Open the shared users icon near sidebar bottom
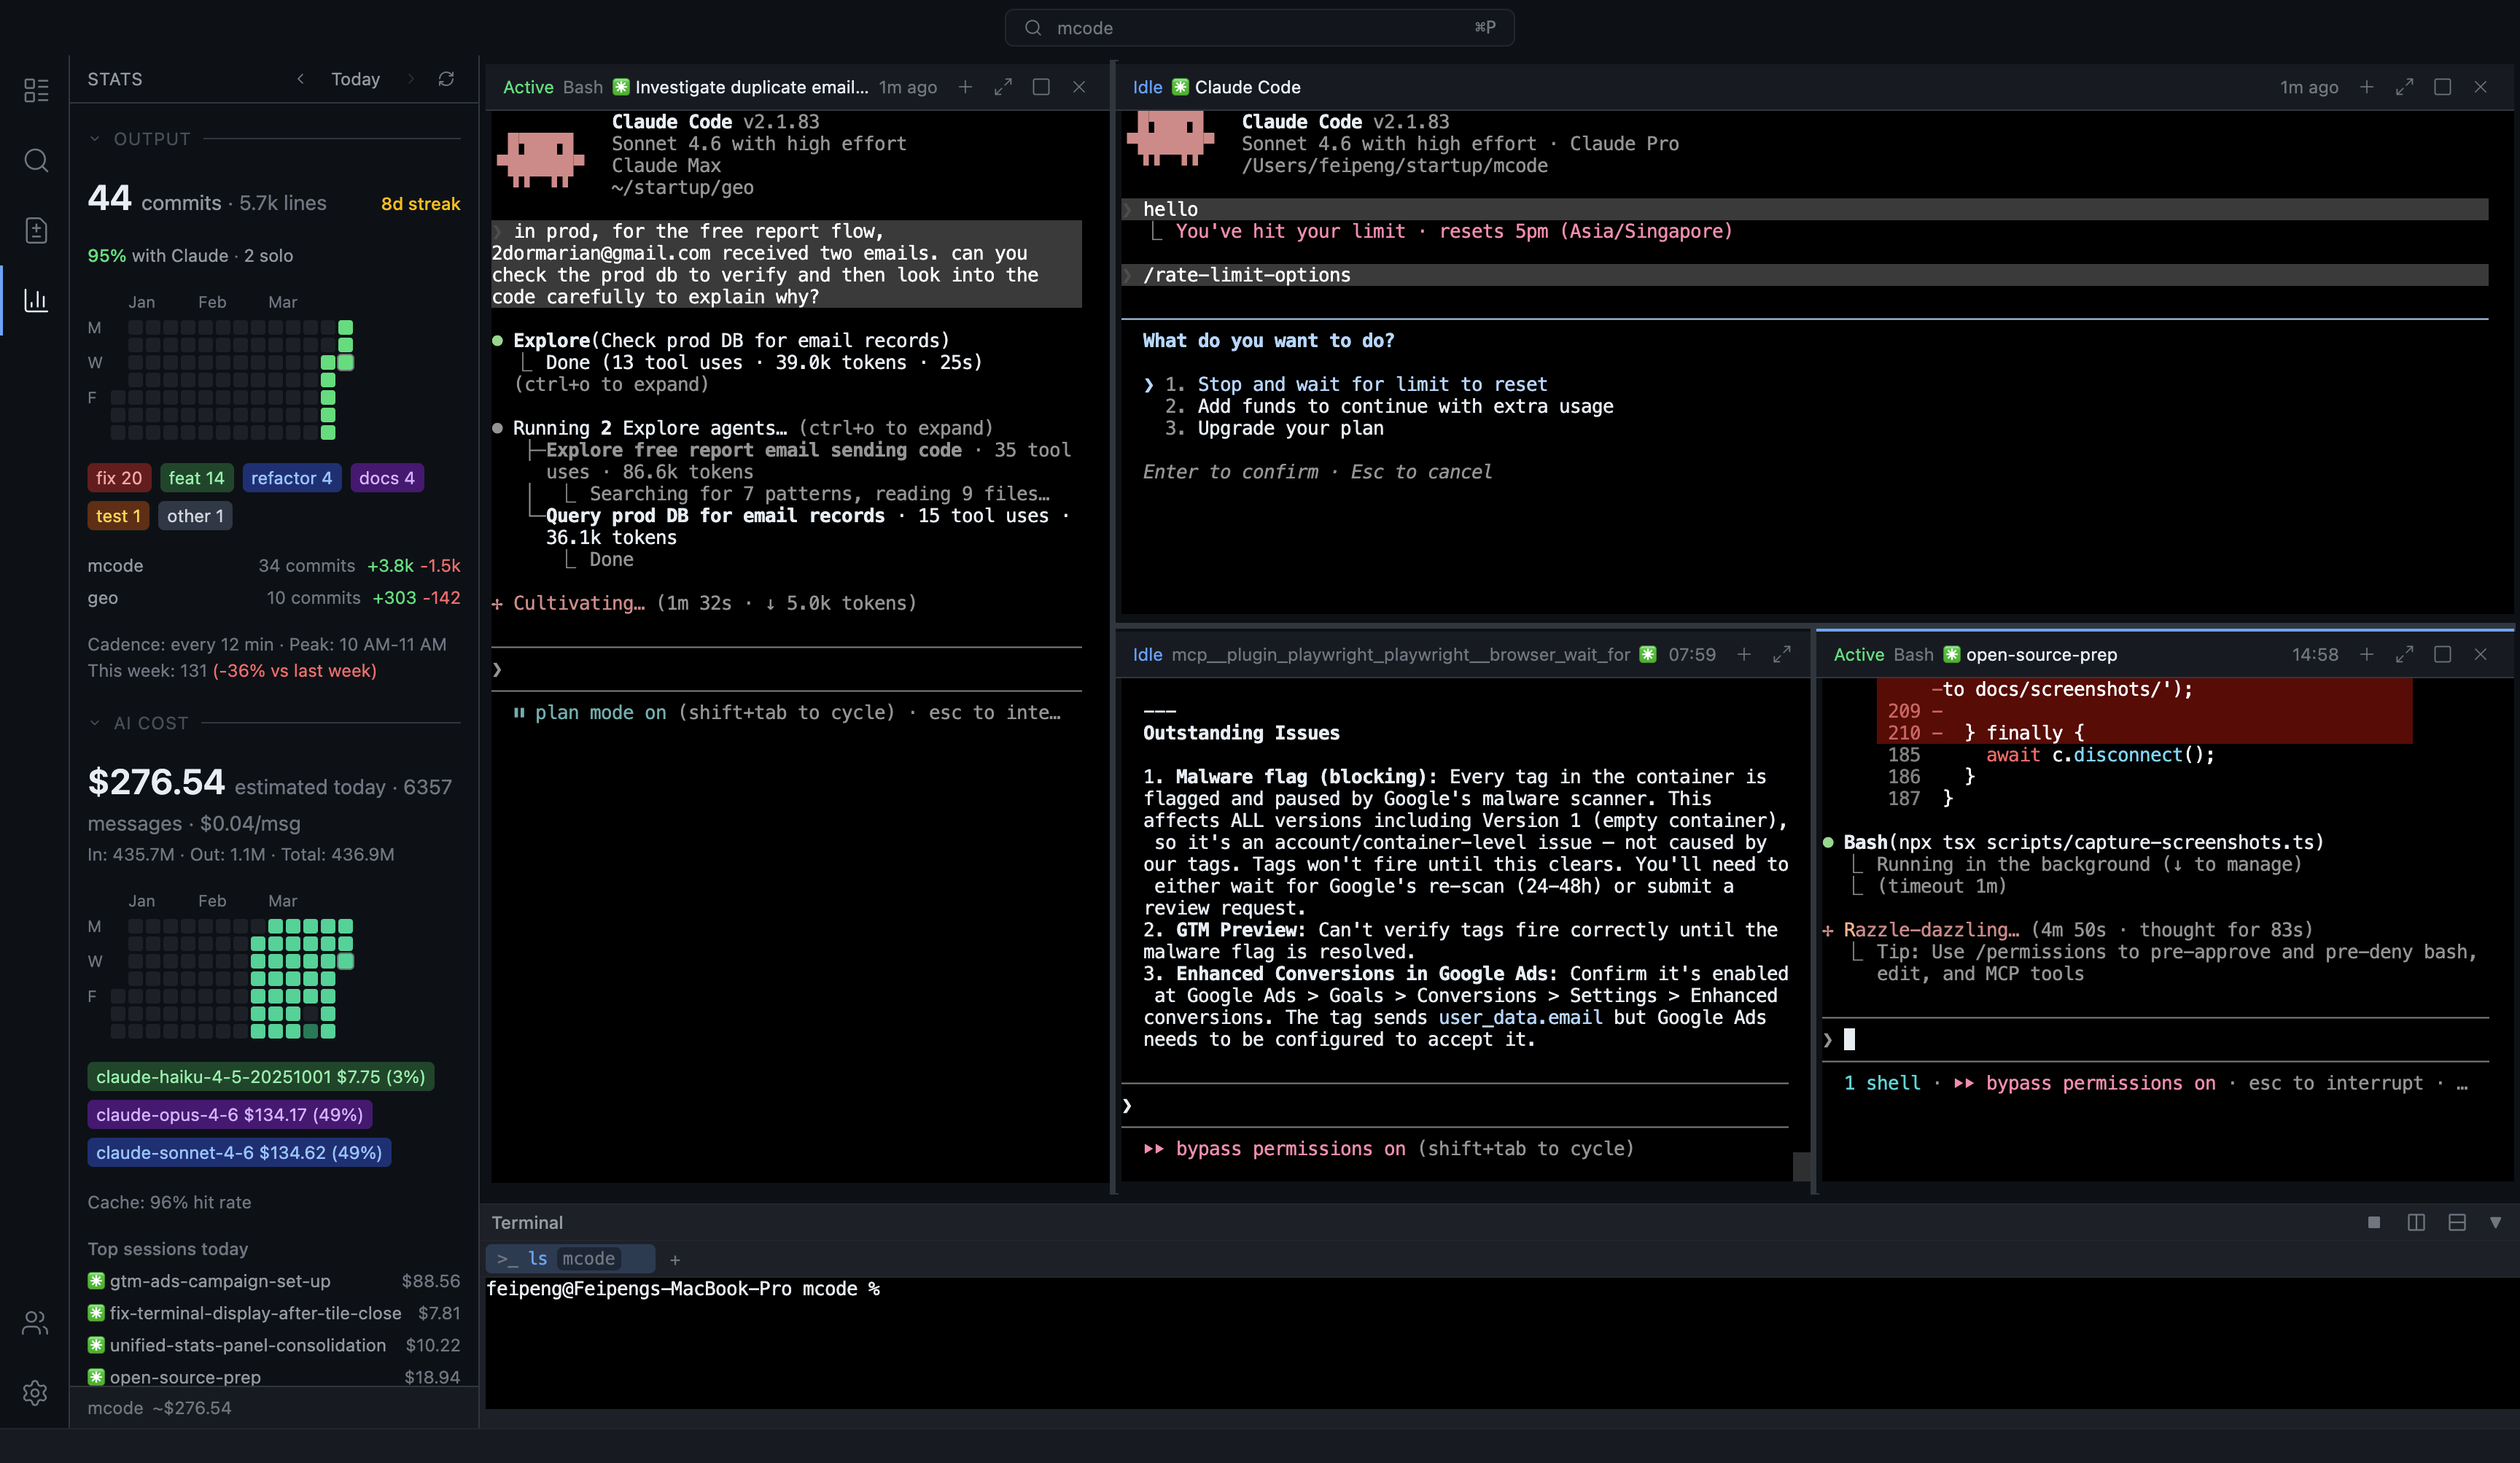Image resolution: width=2520 pixels, height=1463 pixels. click(36, 1322)
